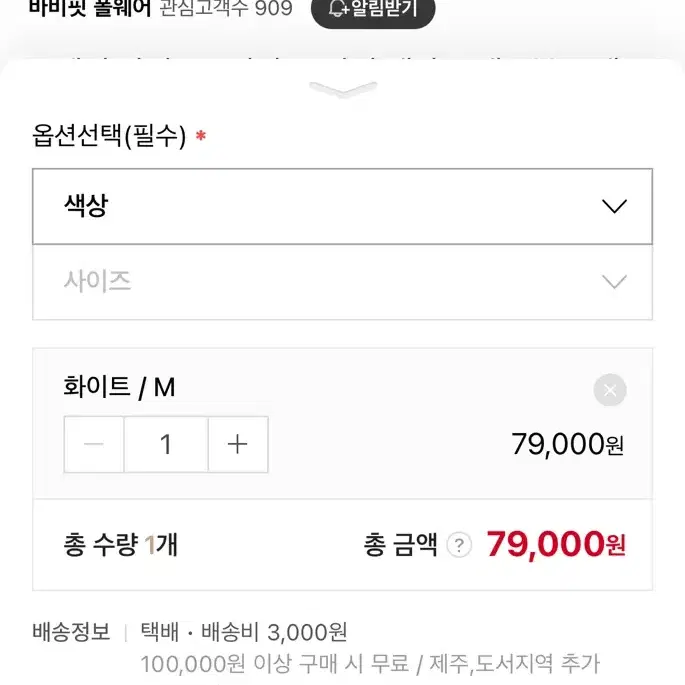
Task: Click the chevron arrow on the 색상 field
Action: tap(614, 206)
